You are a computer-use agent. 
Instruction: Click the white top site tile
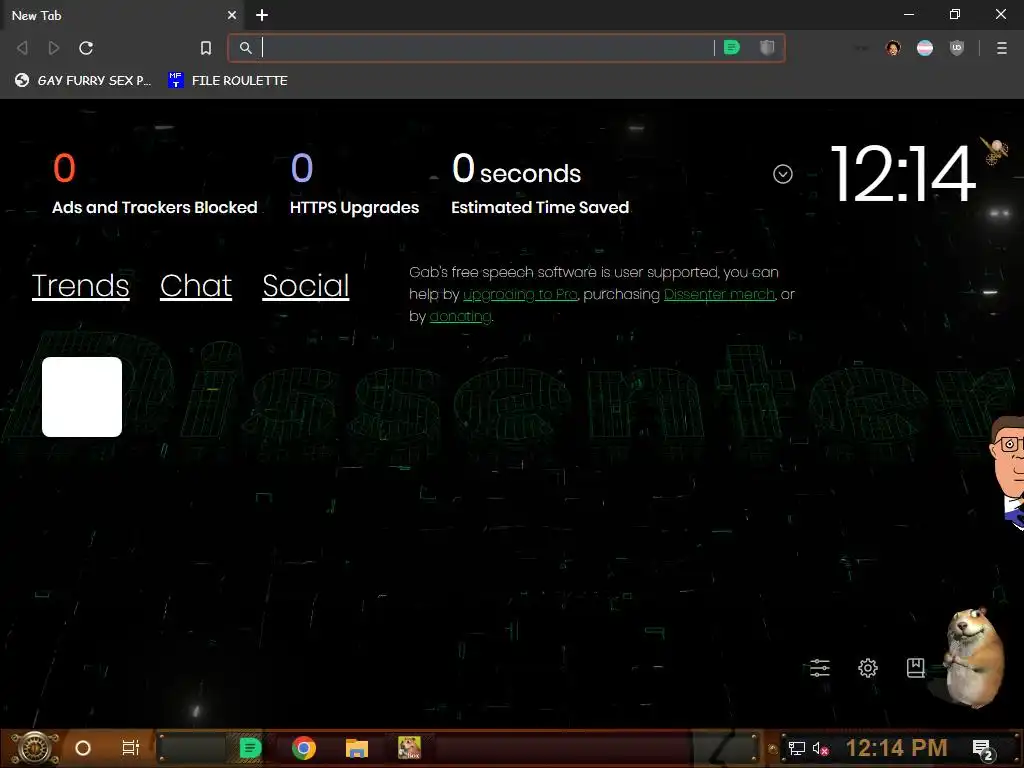tap(82, 397)
